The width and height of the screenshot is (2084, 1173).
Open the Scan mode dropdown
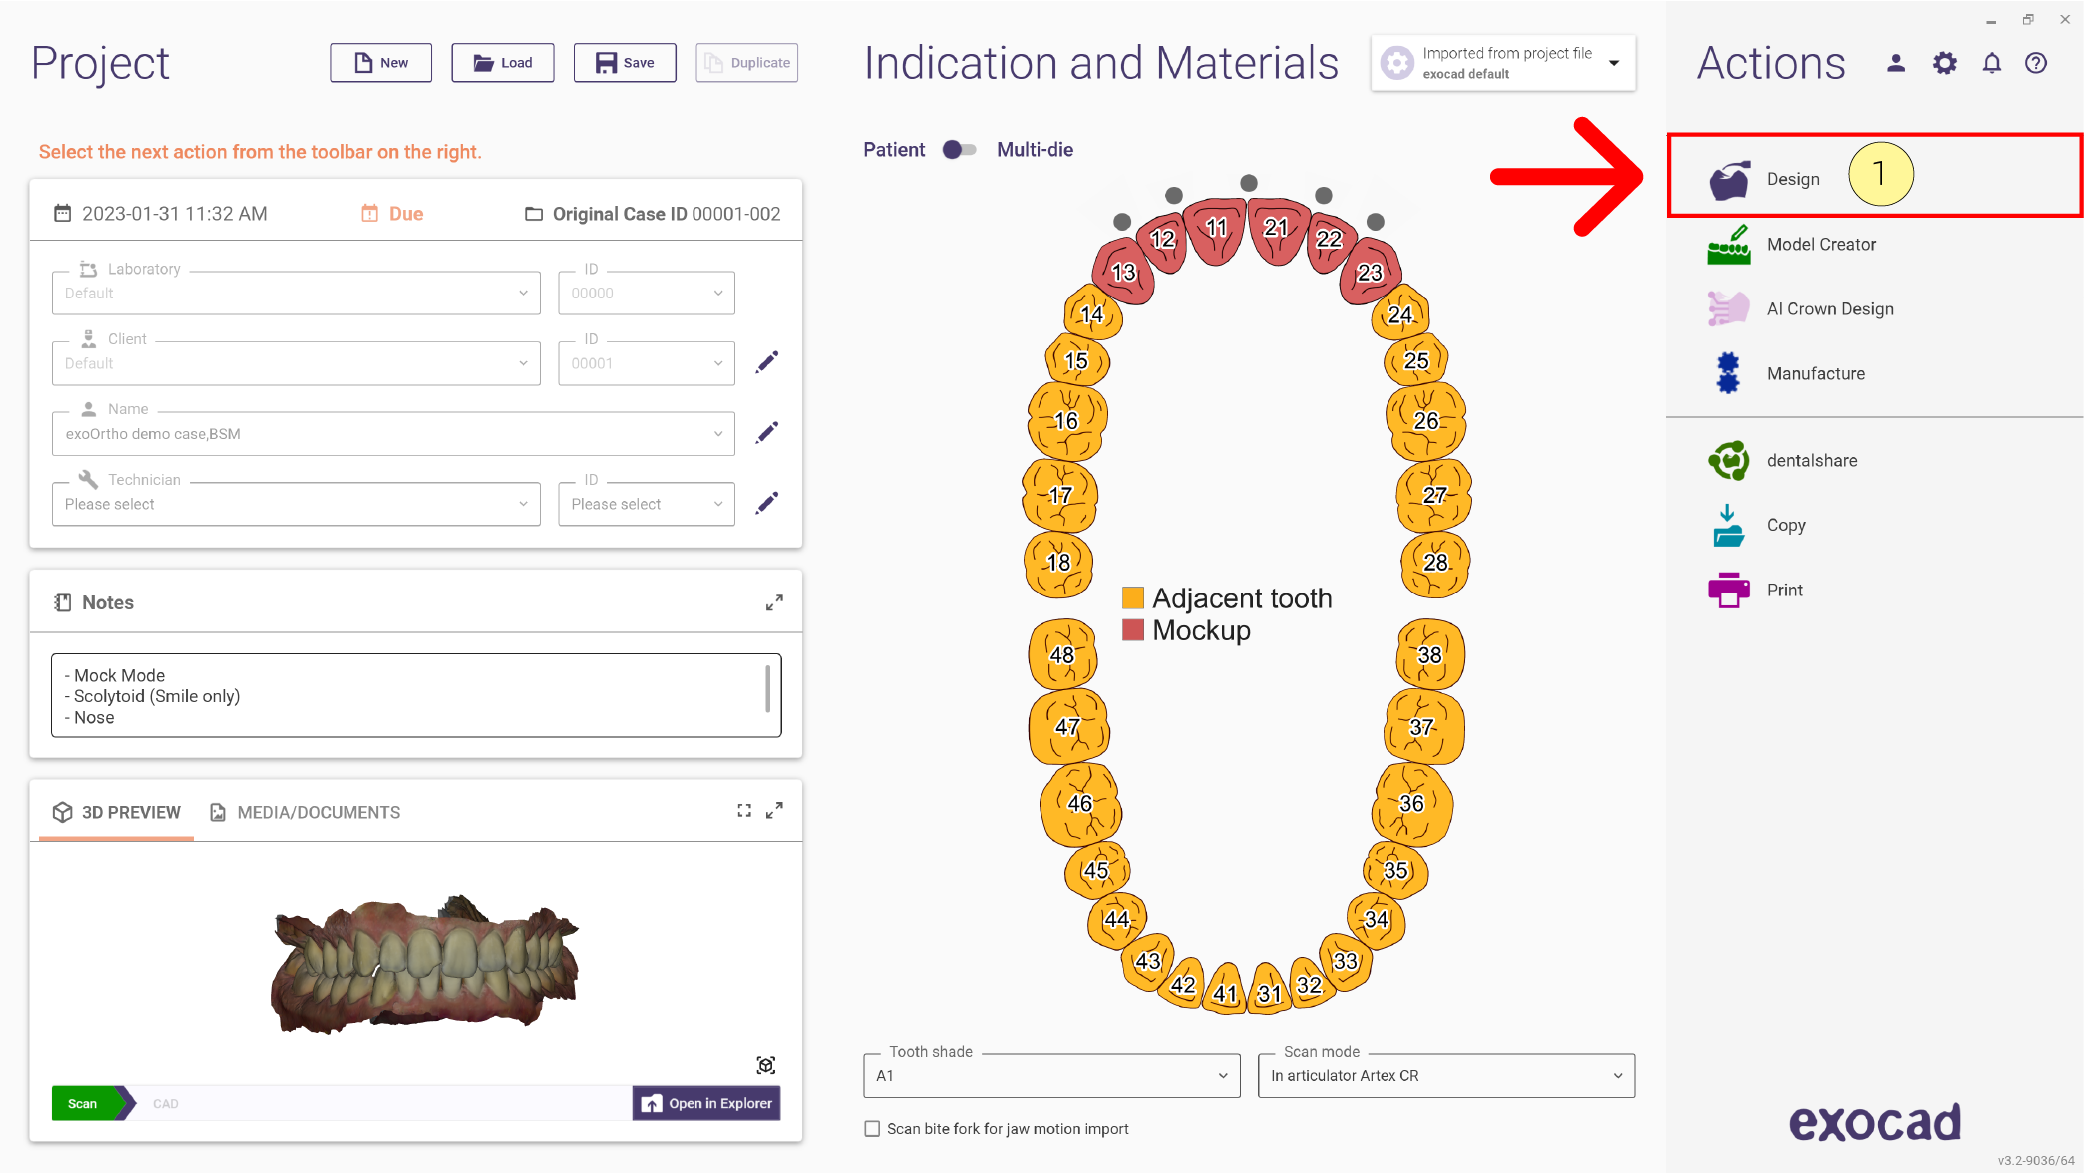click(x=1446, y=1076)
